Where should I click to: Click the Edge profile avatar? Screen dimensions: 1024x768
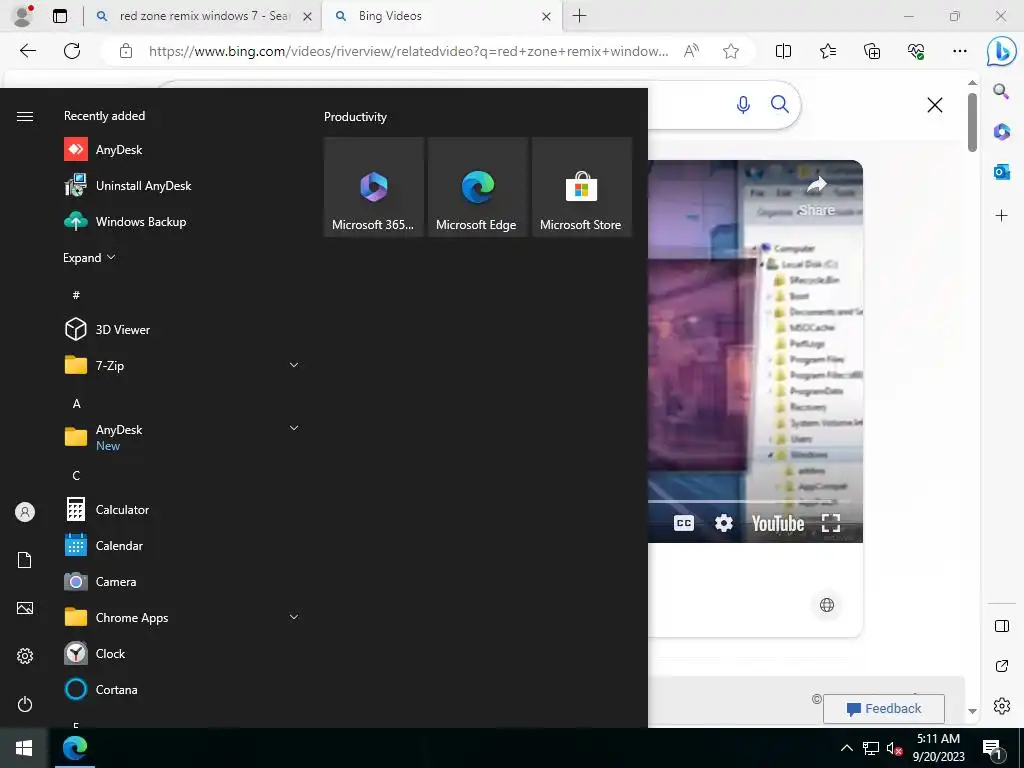(x=23, y=15)
